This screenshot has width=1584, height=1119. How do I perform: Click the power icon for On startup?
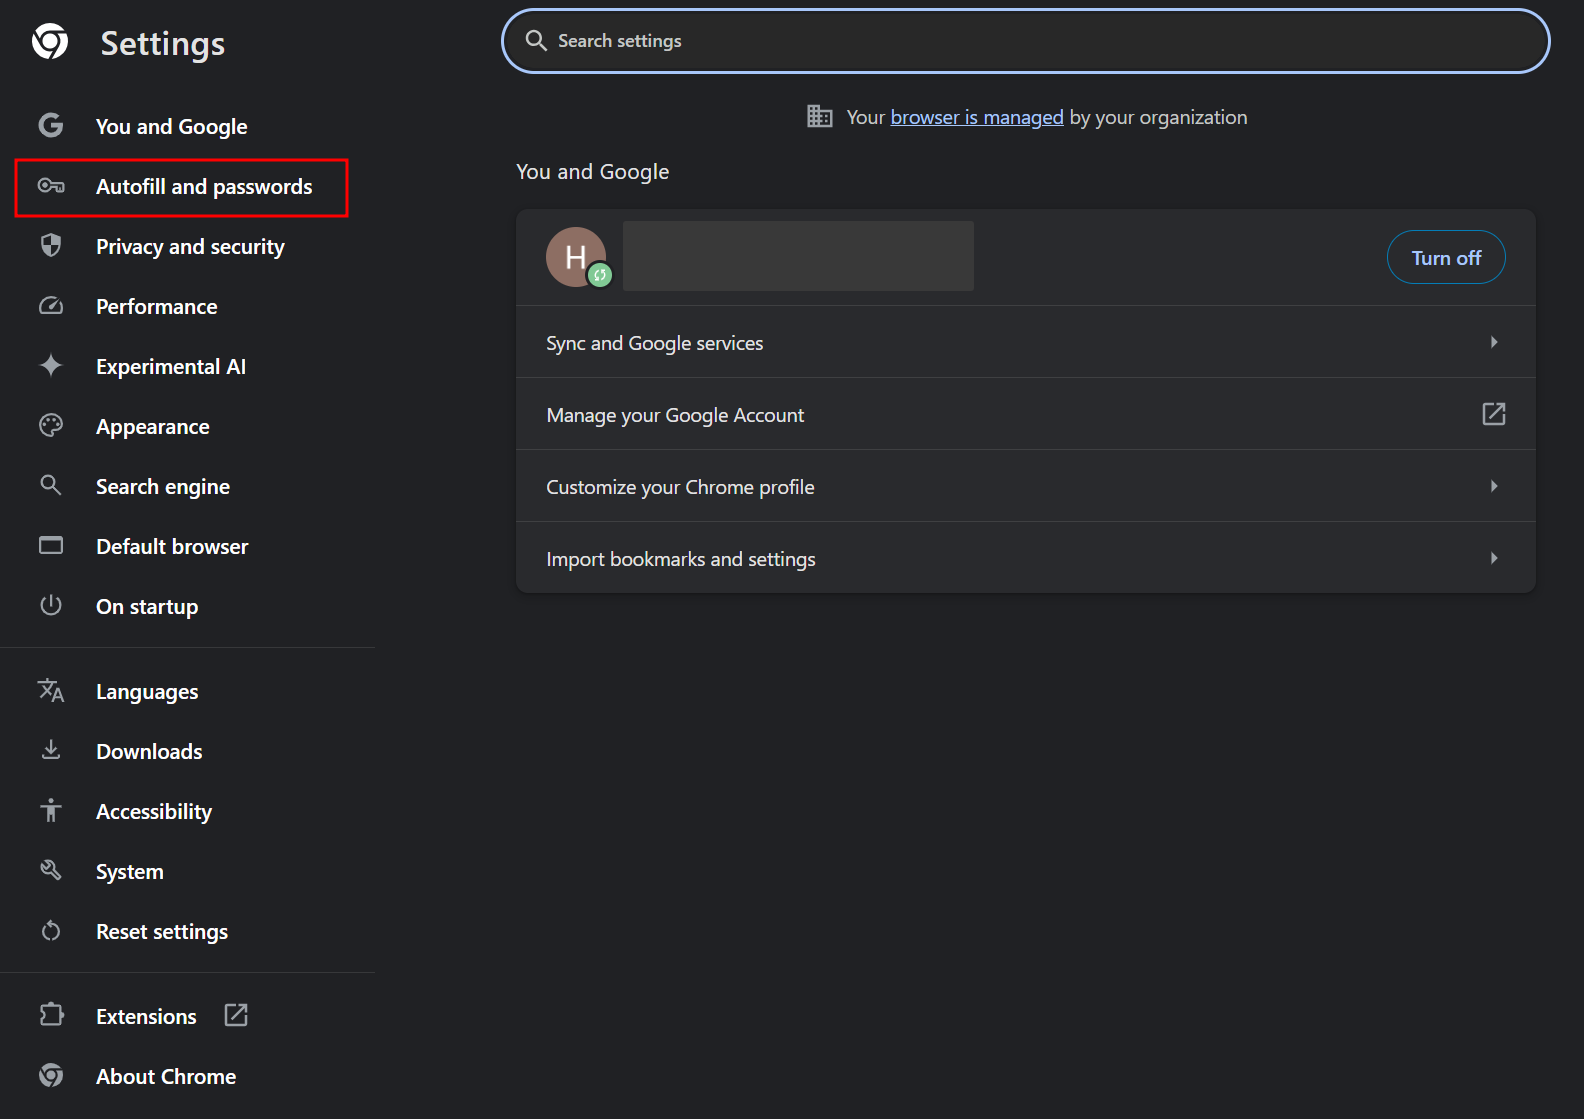(51, 606)
